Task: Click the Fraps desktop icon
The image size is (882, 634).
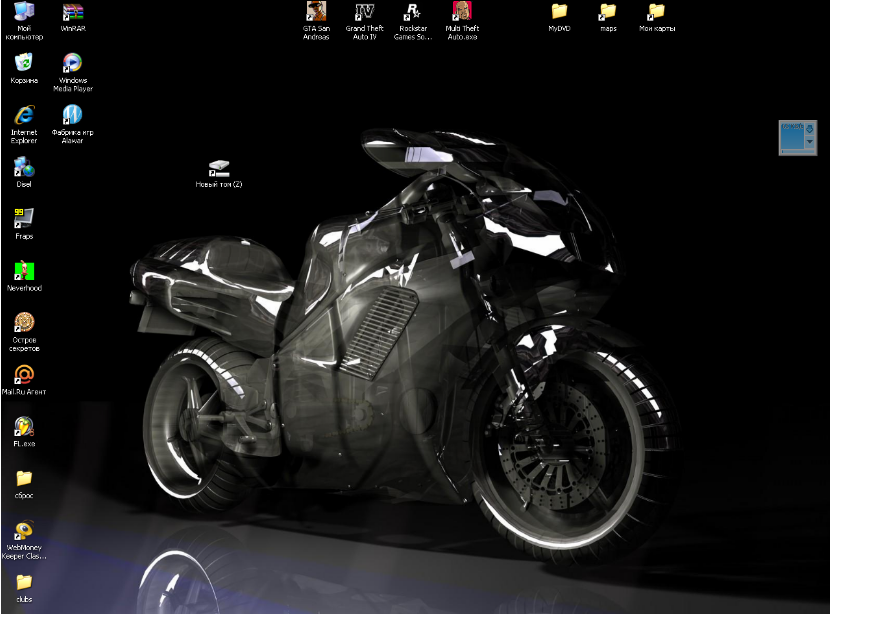Action: tap(24, 218)
